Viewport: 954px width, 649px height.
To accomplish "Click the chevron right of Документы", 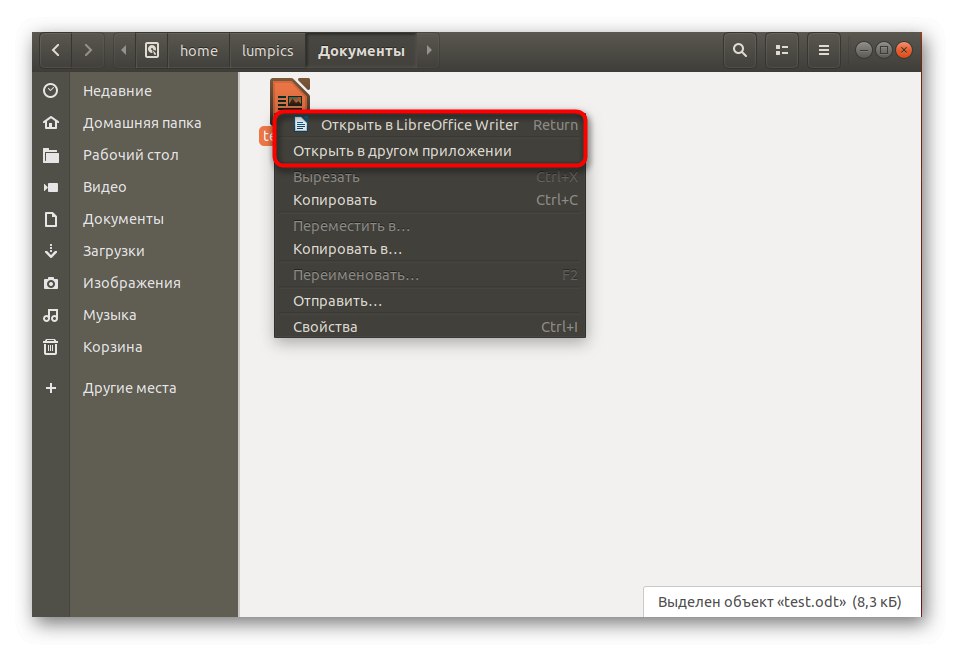I will [x=428, y=50].
